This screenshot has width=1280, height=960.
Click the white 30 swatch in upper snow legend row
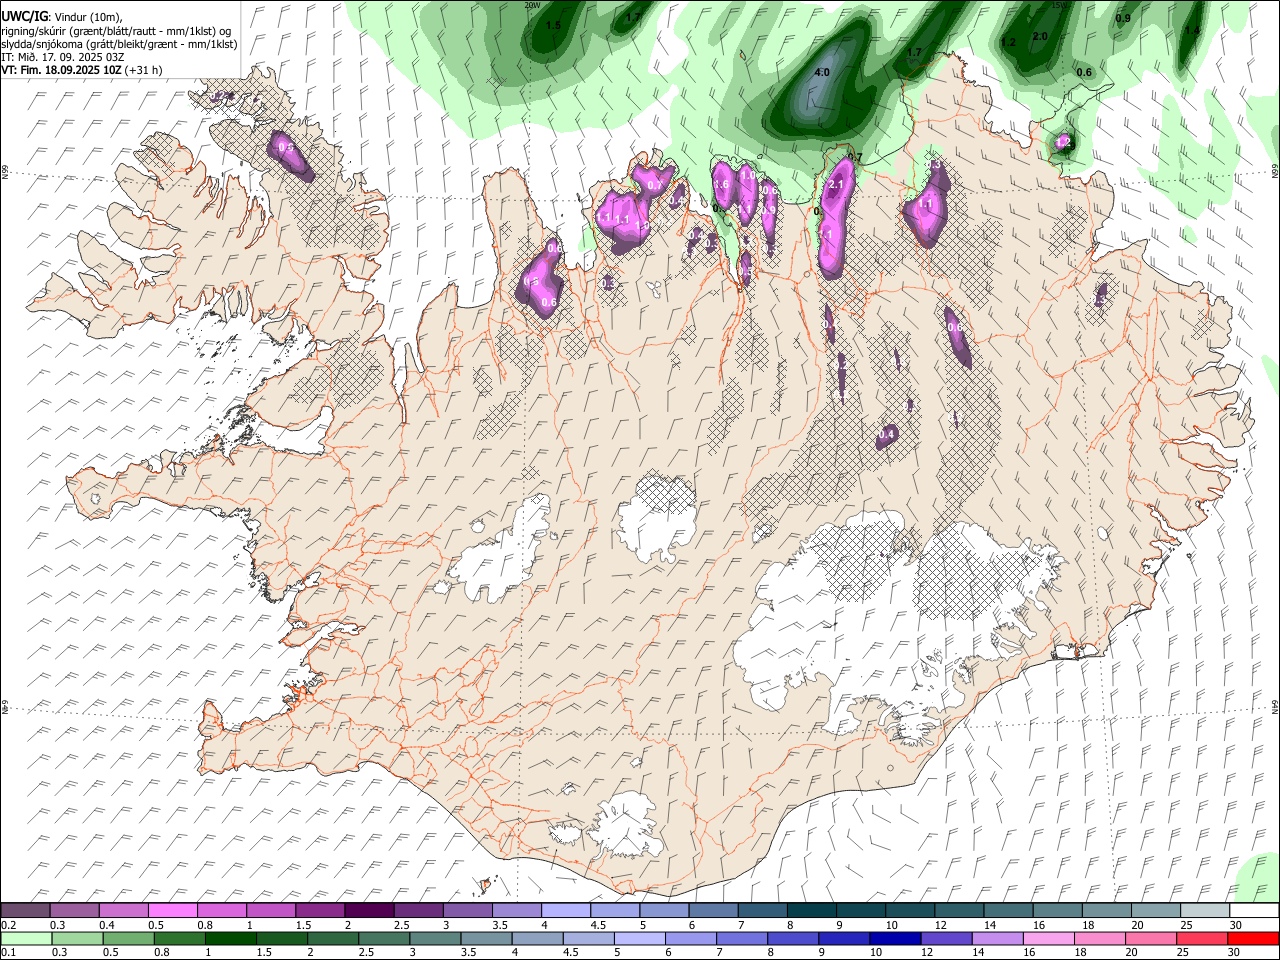coord(1254,910)
